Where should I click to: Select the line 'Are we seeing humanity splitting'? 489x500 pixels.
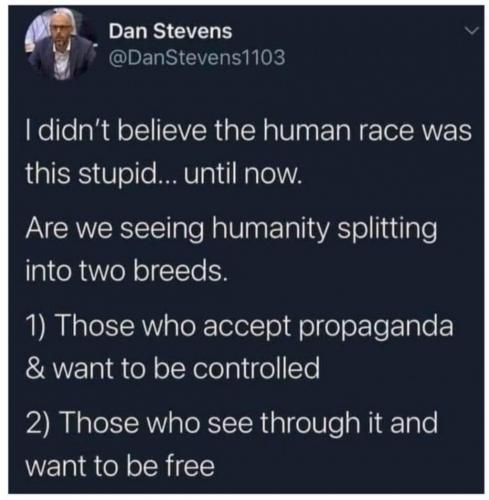pos(231,229)
